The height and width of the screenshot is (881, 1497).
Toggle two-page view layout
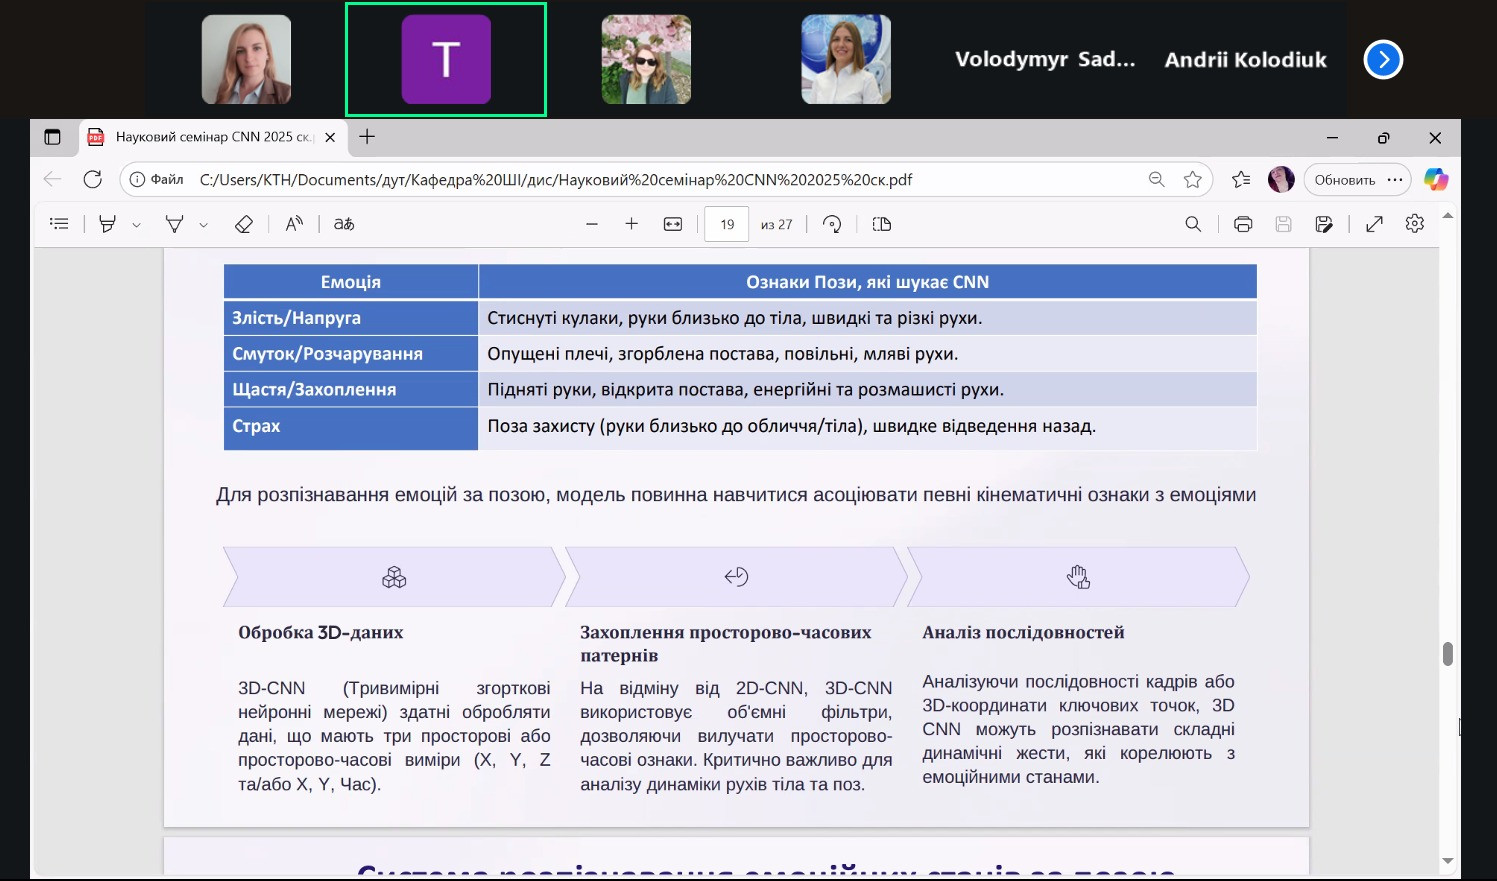click(881, 224)
